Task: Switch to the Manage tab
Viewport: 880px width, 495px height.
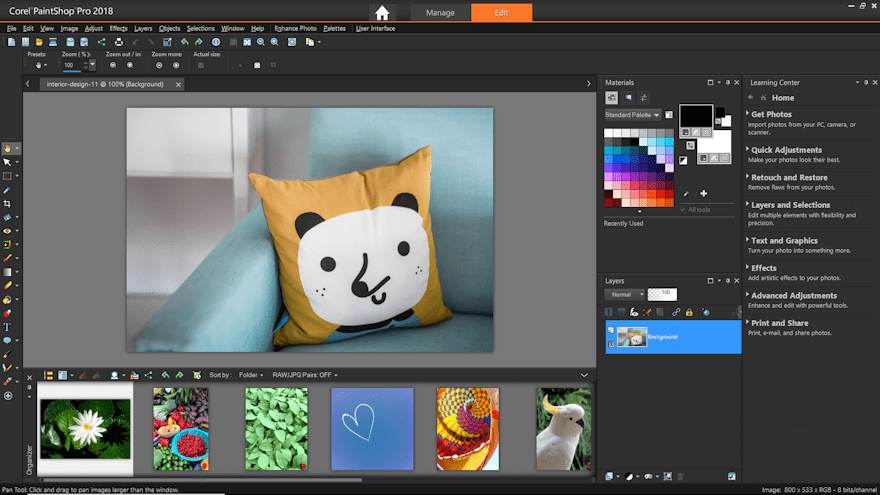Action: tap(440, 13)
